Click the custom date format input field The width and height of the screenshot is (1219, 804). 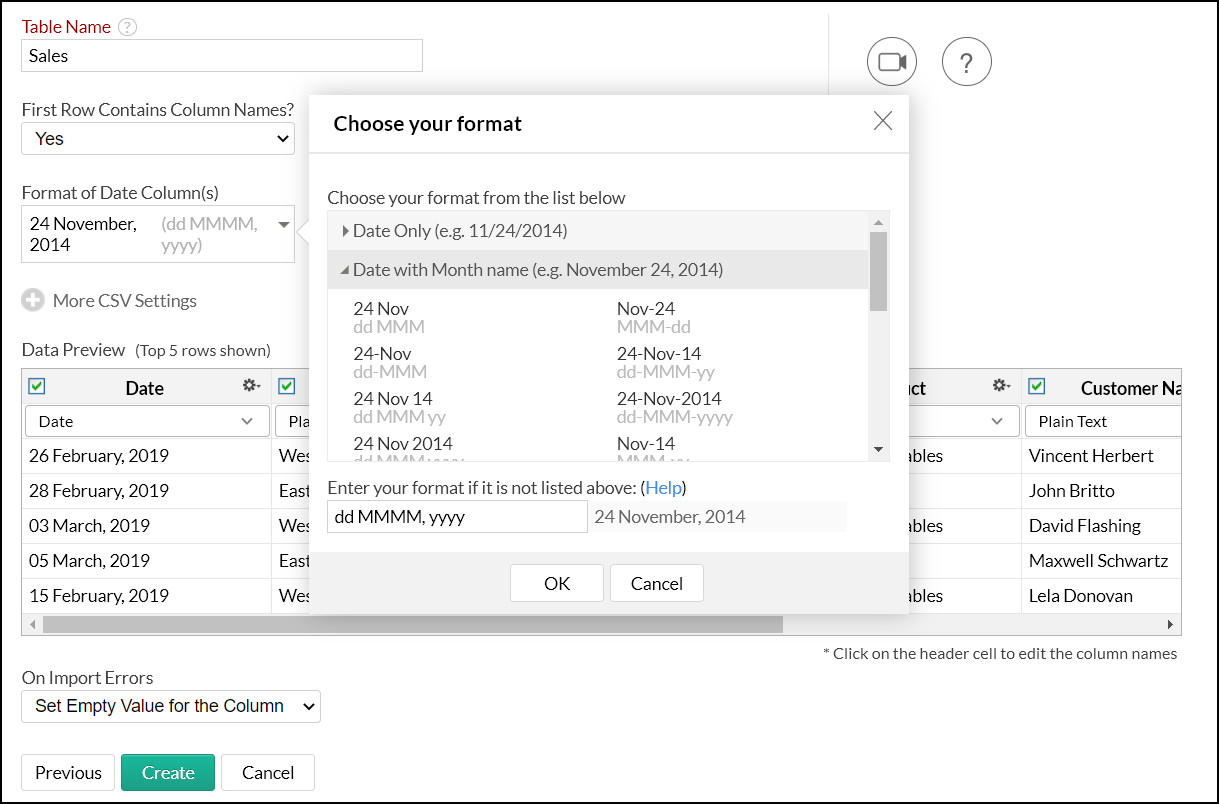click(457, 517)
